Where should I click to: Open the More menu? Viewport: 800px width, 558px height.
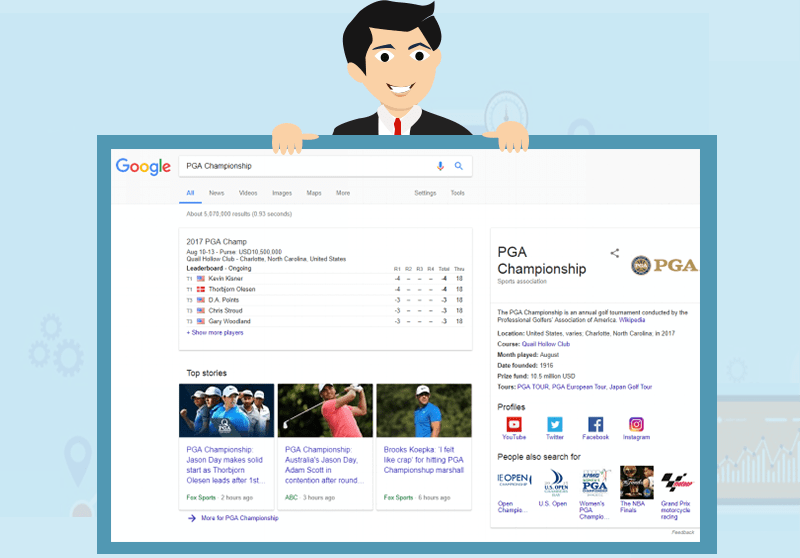pyautogui.click(x=343, y=193)
